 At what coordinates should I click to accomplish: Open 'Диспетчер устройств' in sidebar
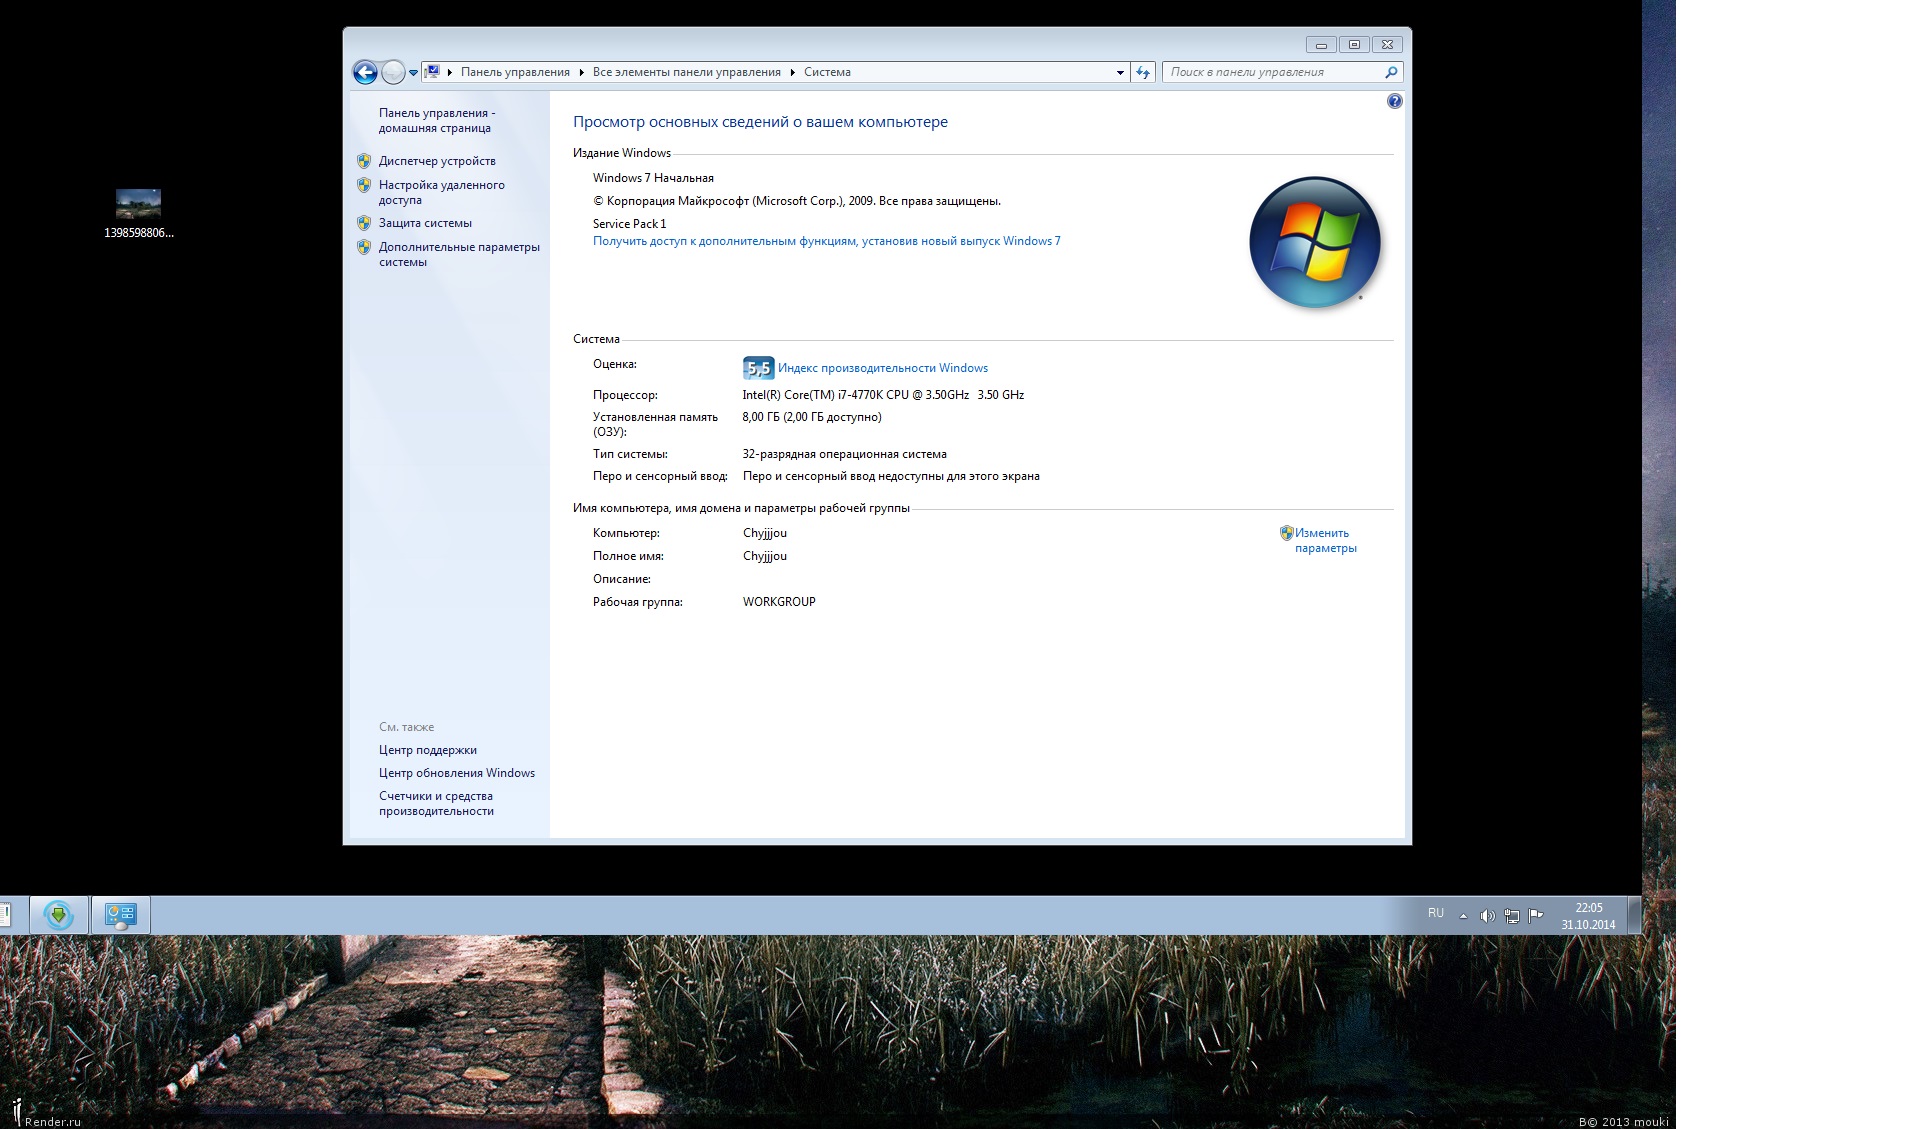437,161
